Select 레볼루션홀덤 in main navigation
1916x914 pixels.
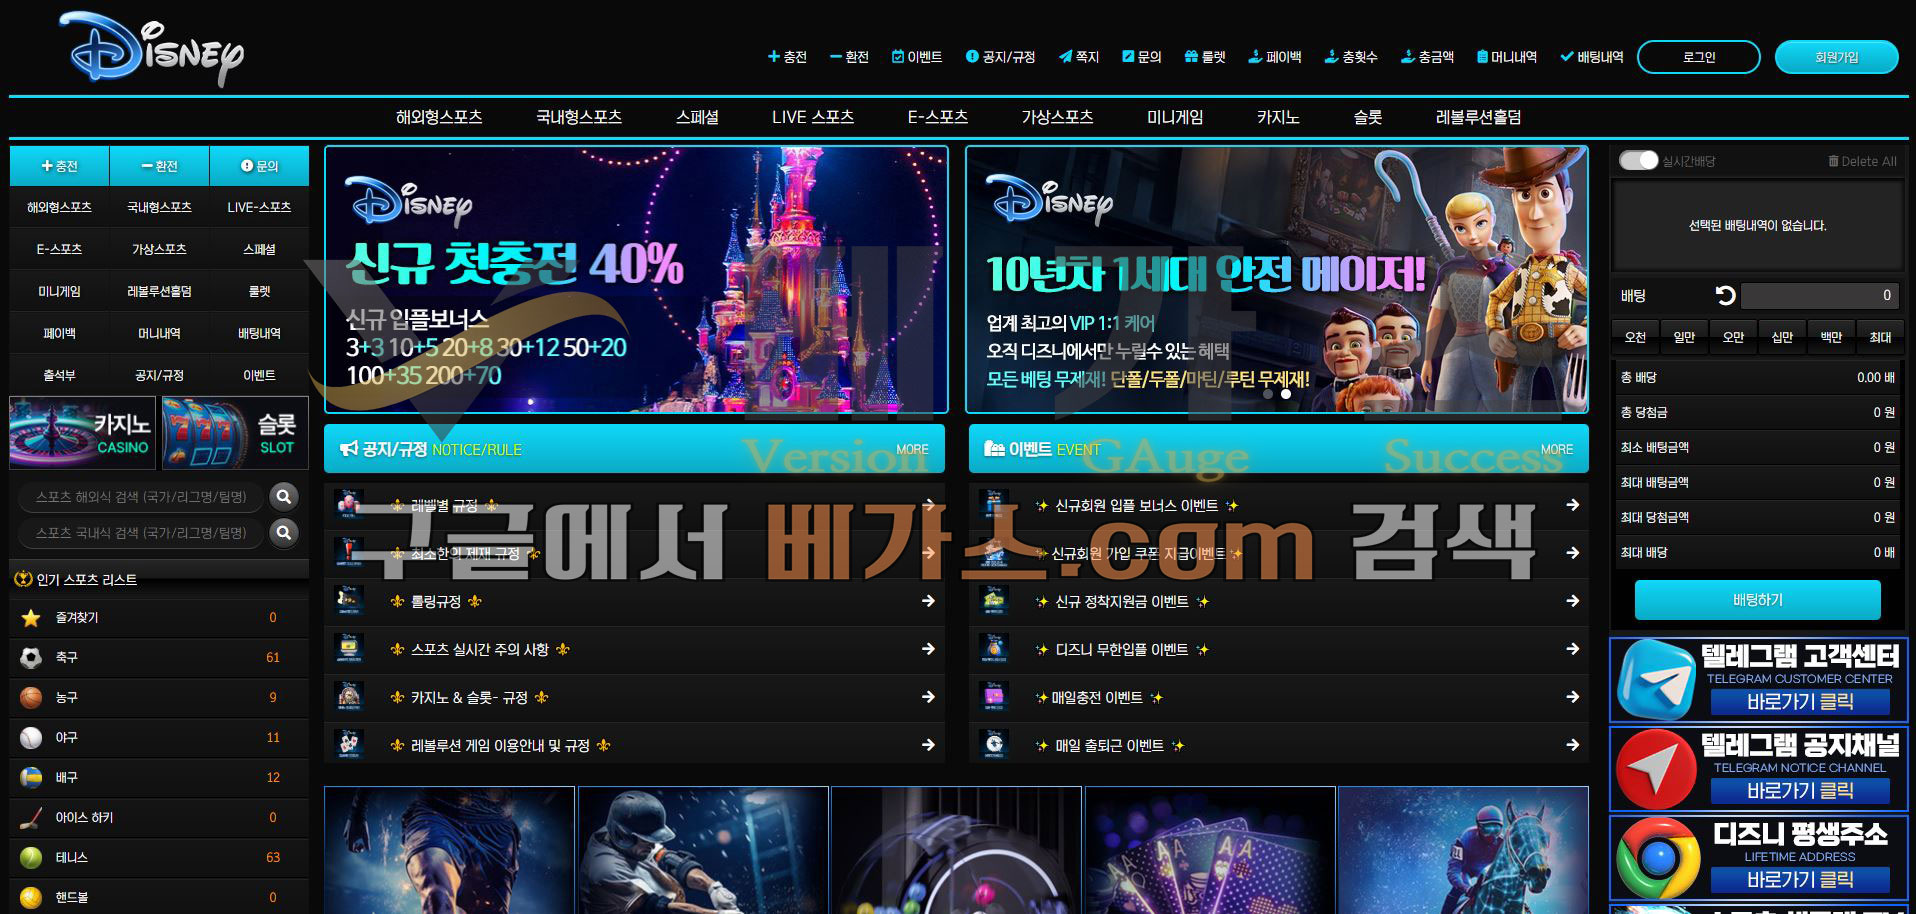coord(1478,117)
